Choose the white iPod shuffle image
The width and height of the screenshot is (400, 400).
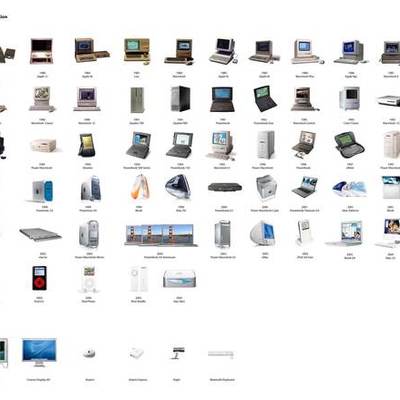click(x=139, y=279)
